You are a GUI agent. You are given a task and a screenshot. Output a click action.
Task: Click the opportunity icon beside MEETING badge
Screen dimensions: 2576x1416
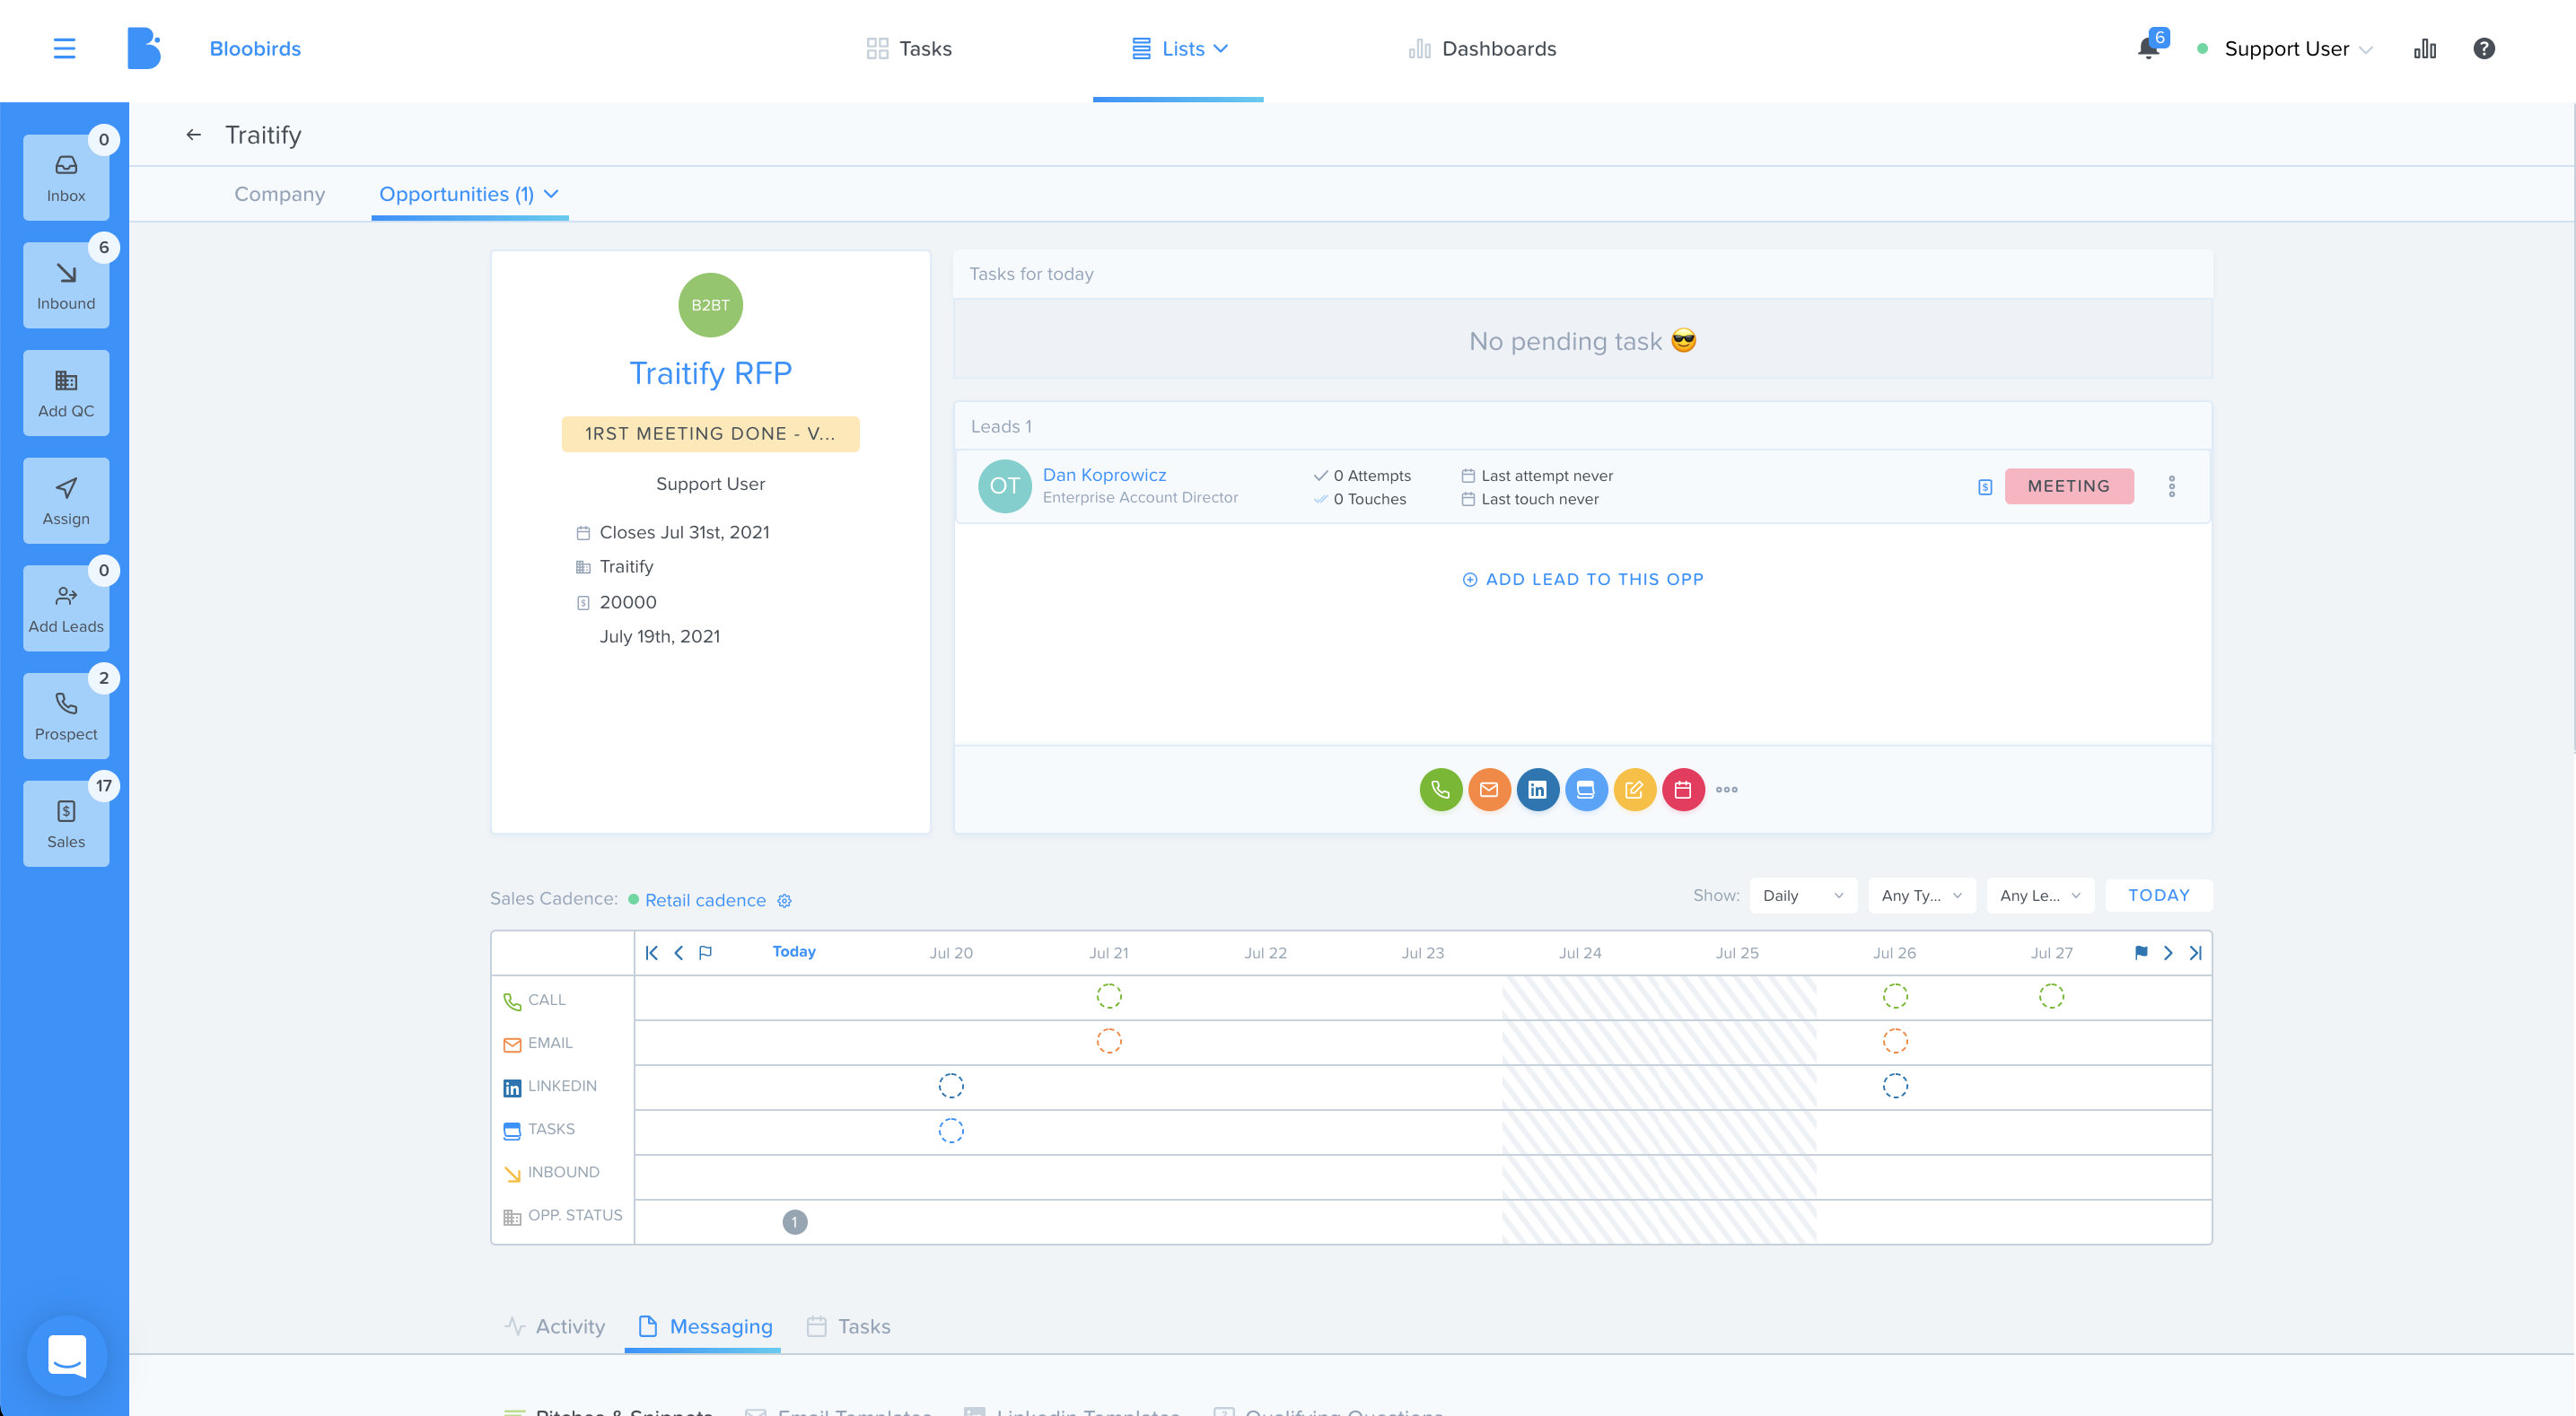coord(1985,487)
